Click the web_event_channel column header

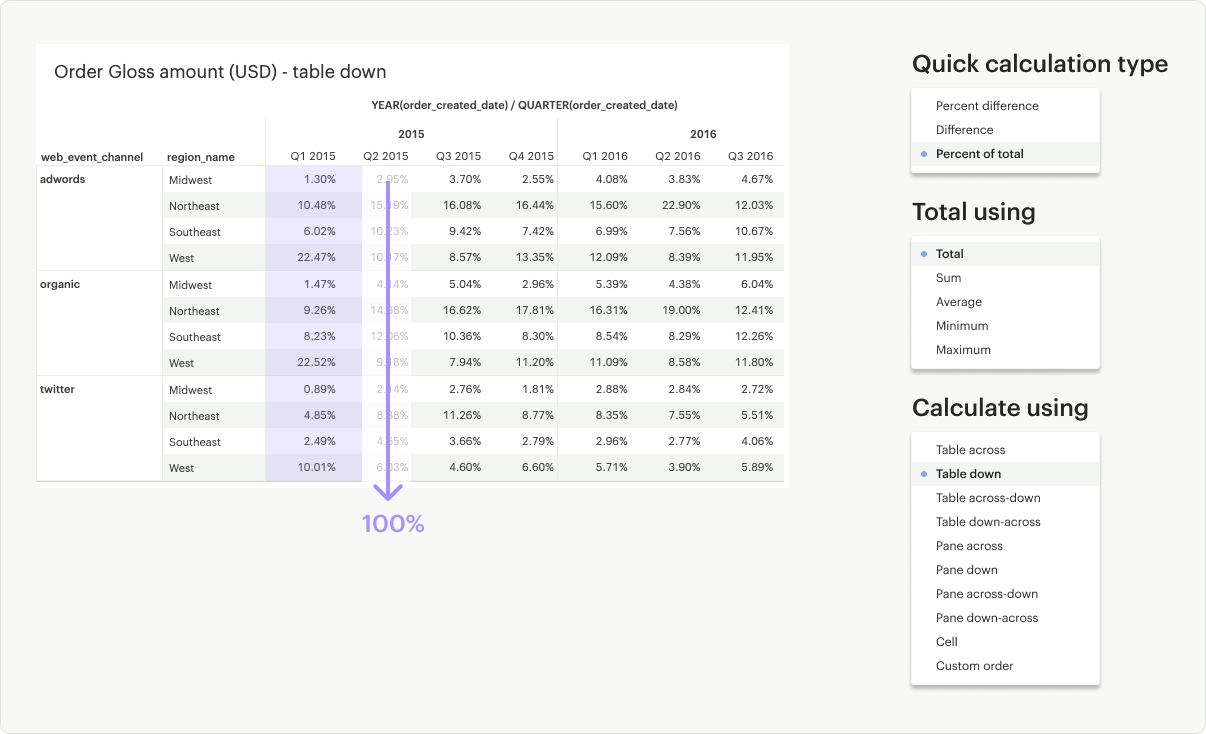pos(92,157)
